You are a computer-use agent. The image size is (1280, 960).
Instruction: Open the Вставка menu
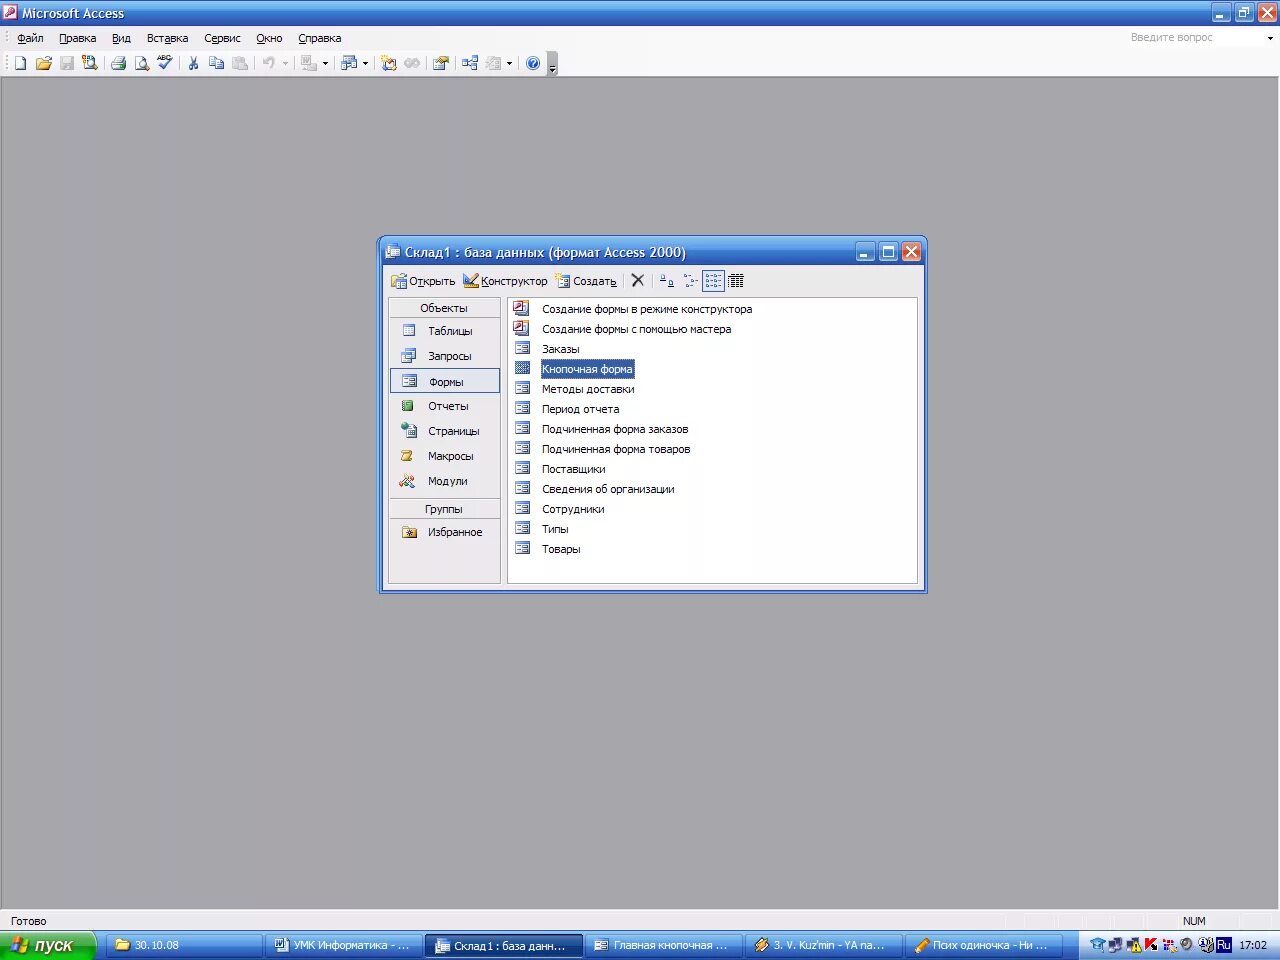[x=167, y=38]
